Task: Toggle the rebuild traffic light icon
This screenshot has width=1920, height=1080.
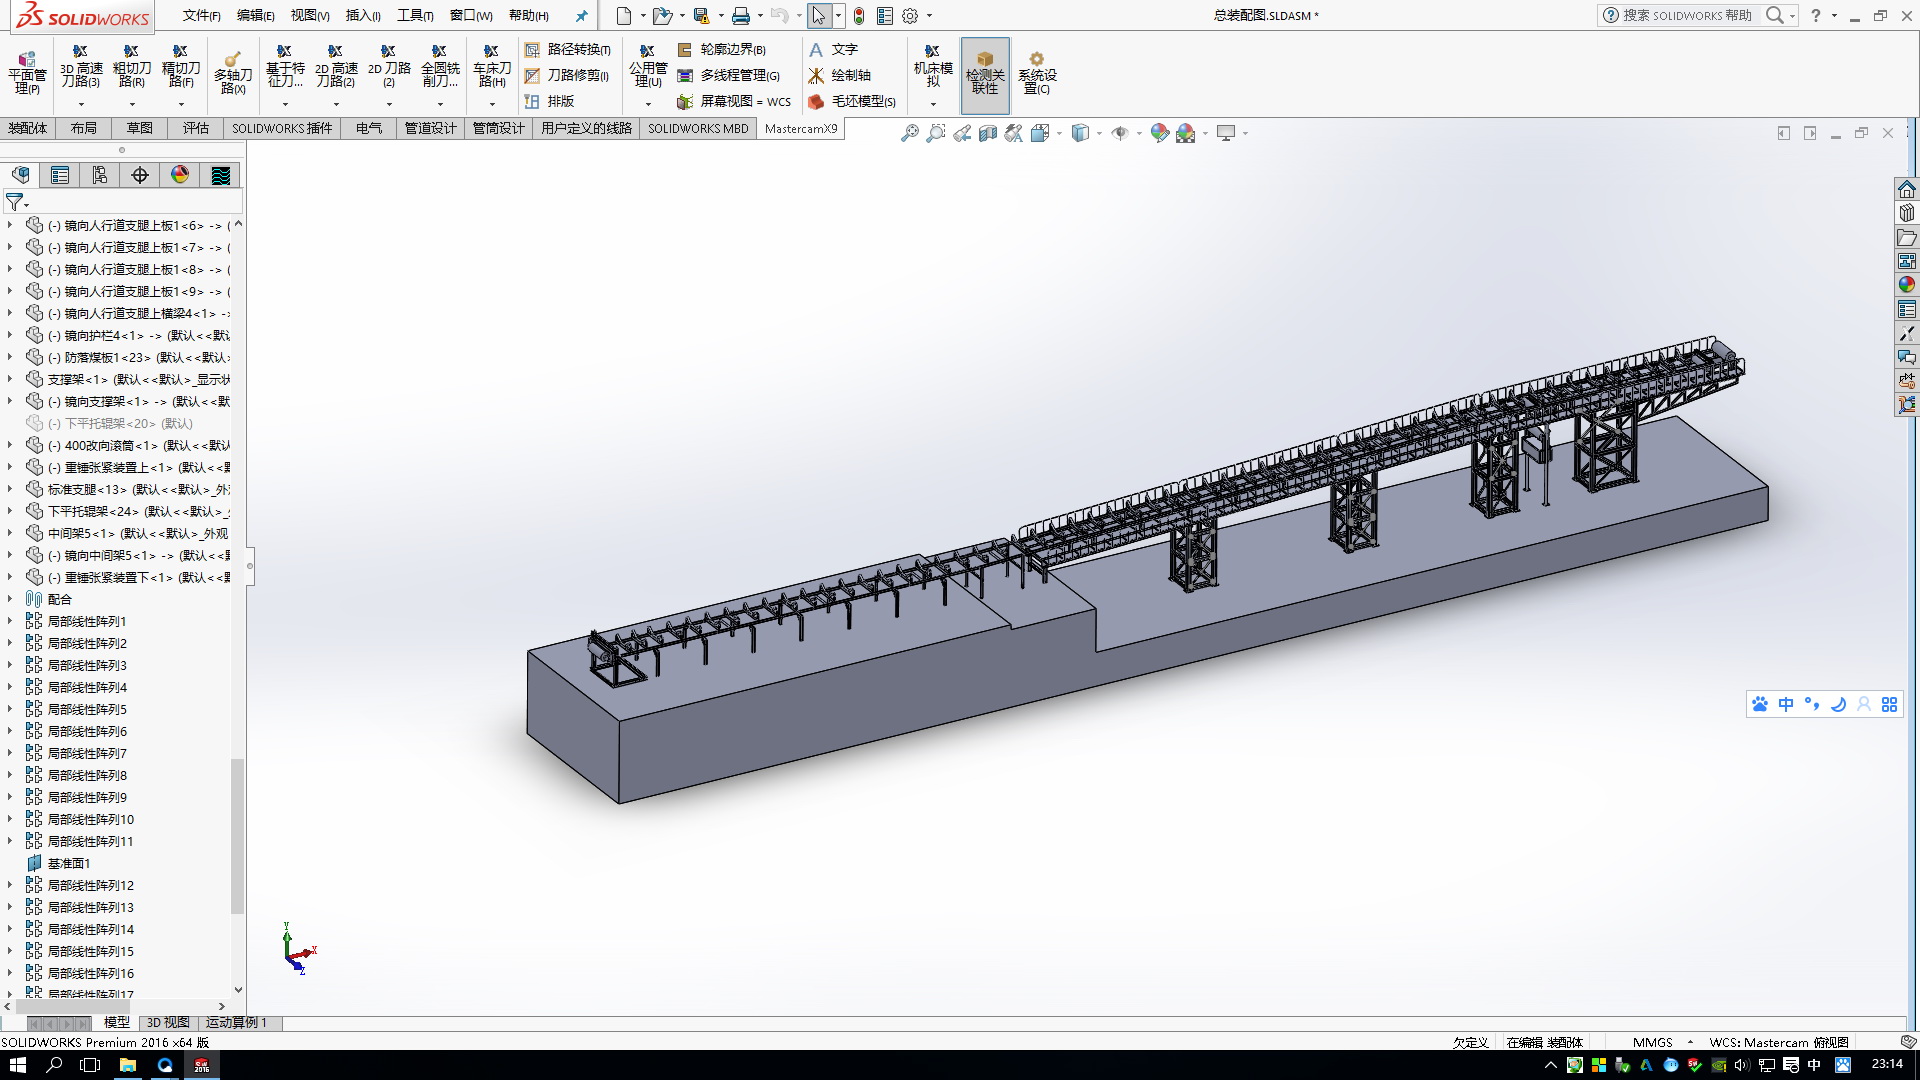Action: coord(858,16)
